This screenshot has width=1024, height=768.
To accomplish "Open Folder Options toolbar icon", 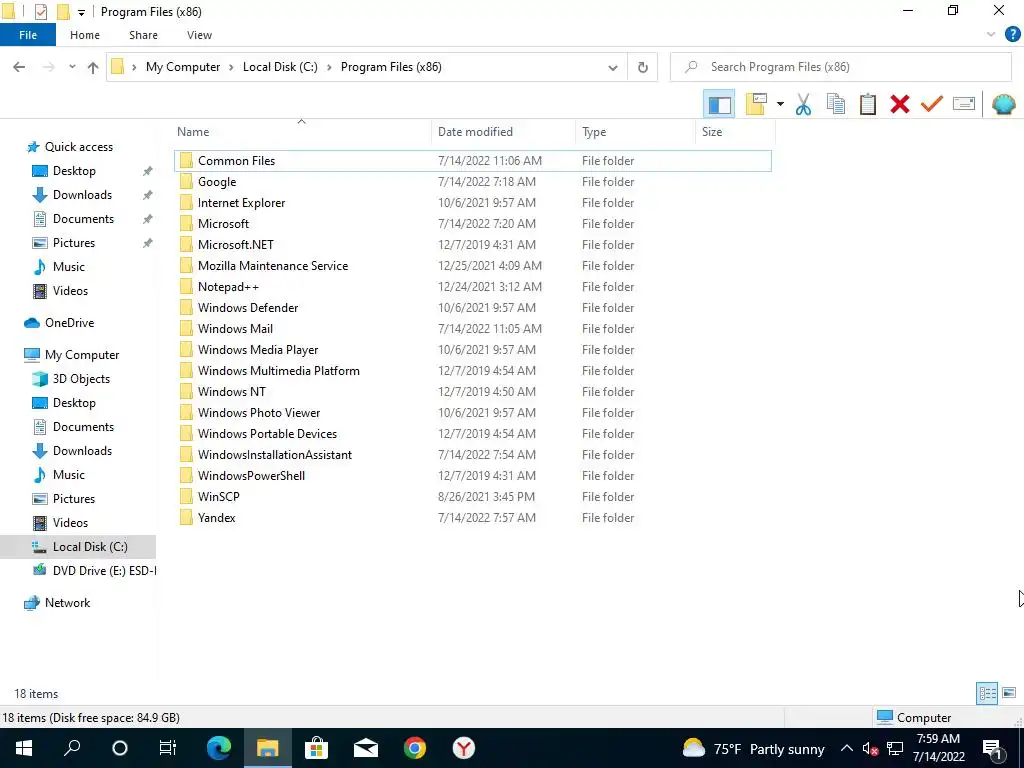I will (756, 104).
